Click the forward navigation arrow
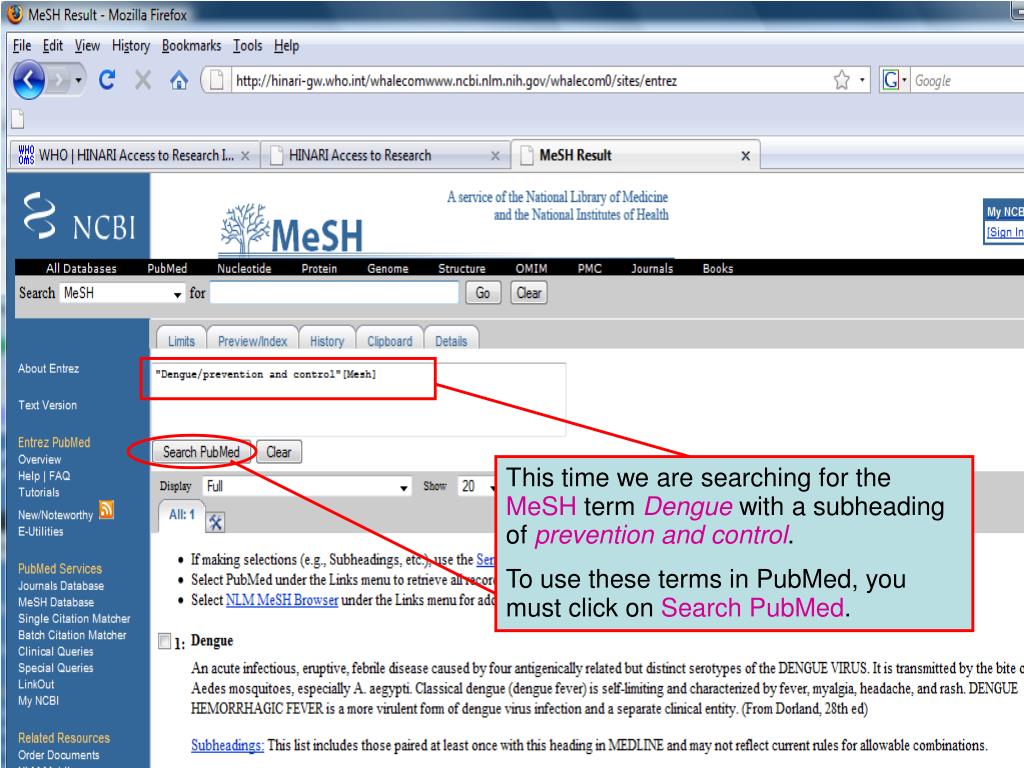 point(59,80)
